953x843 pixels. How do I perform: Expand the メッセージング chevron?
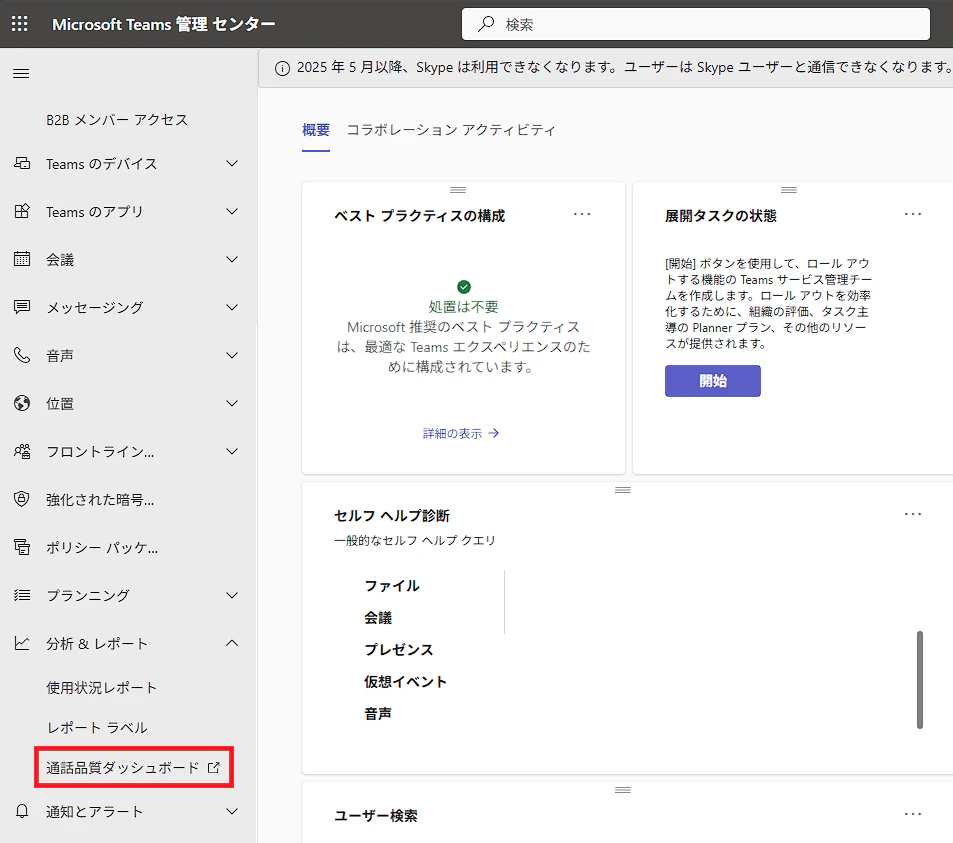coord(232,308)
